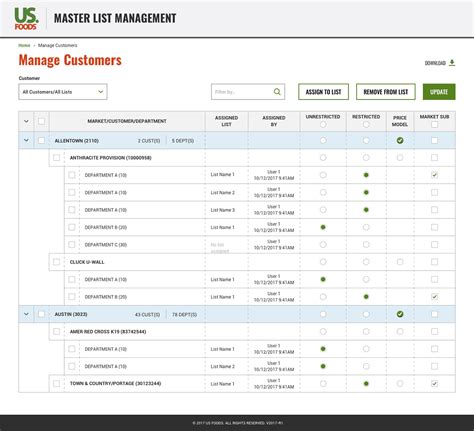Image resolution: width=474 pixels, height=431 pixels.
Task: Select Price Model radio for Amer Red Cross K19
Action: [400, 332]
